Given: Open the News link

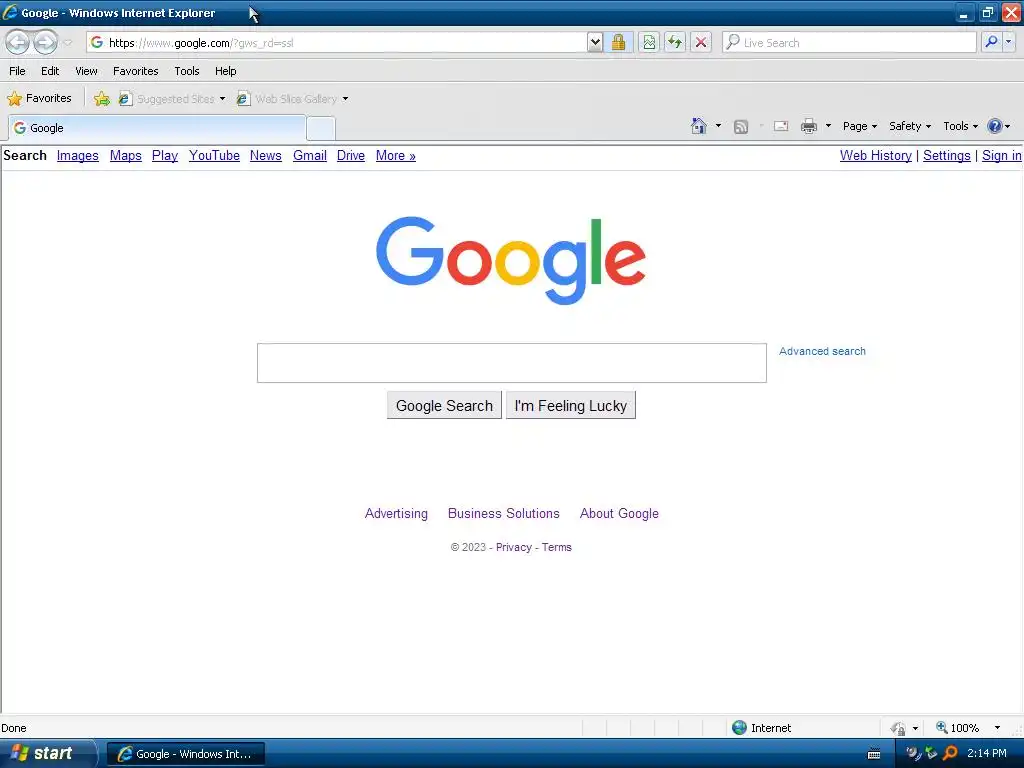Looking at the screenshot, I should [266, 155].
